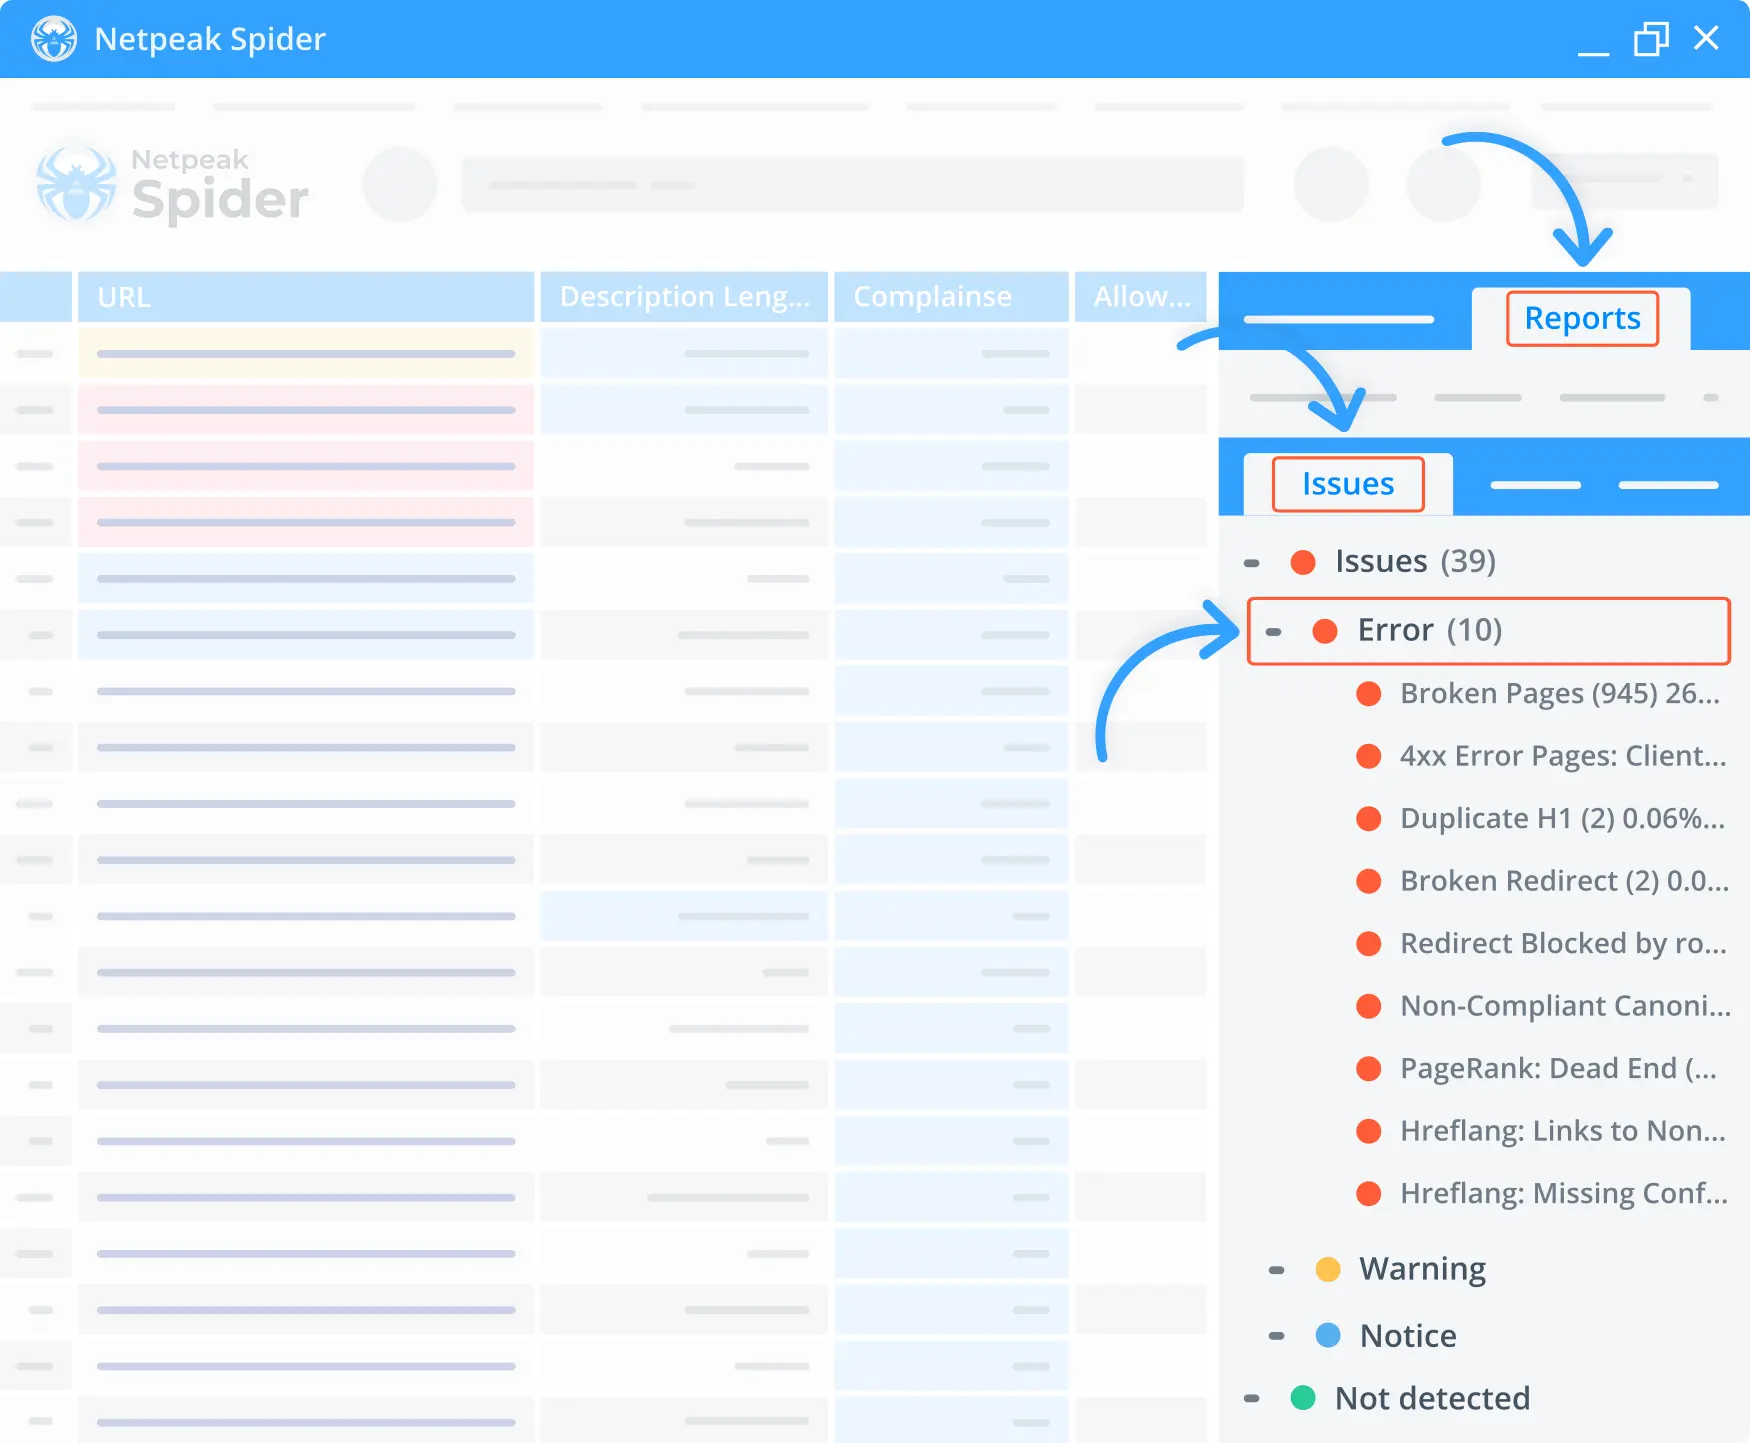Click the red dot beside Broken Redirect
1750x1443 pixels.
click(1369, 881)
